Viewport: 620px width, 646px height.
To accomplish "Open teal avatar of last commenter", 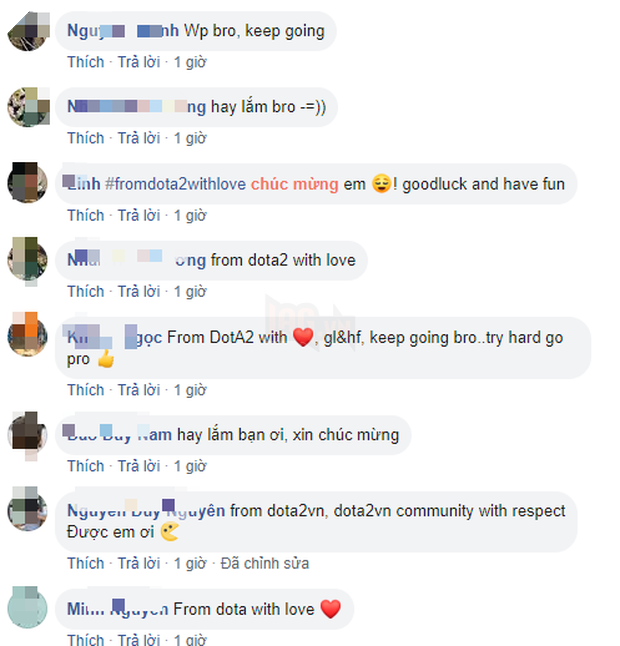I will pyautogui.click(x=28, y=608).
